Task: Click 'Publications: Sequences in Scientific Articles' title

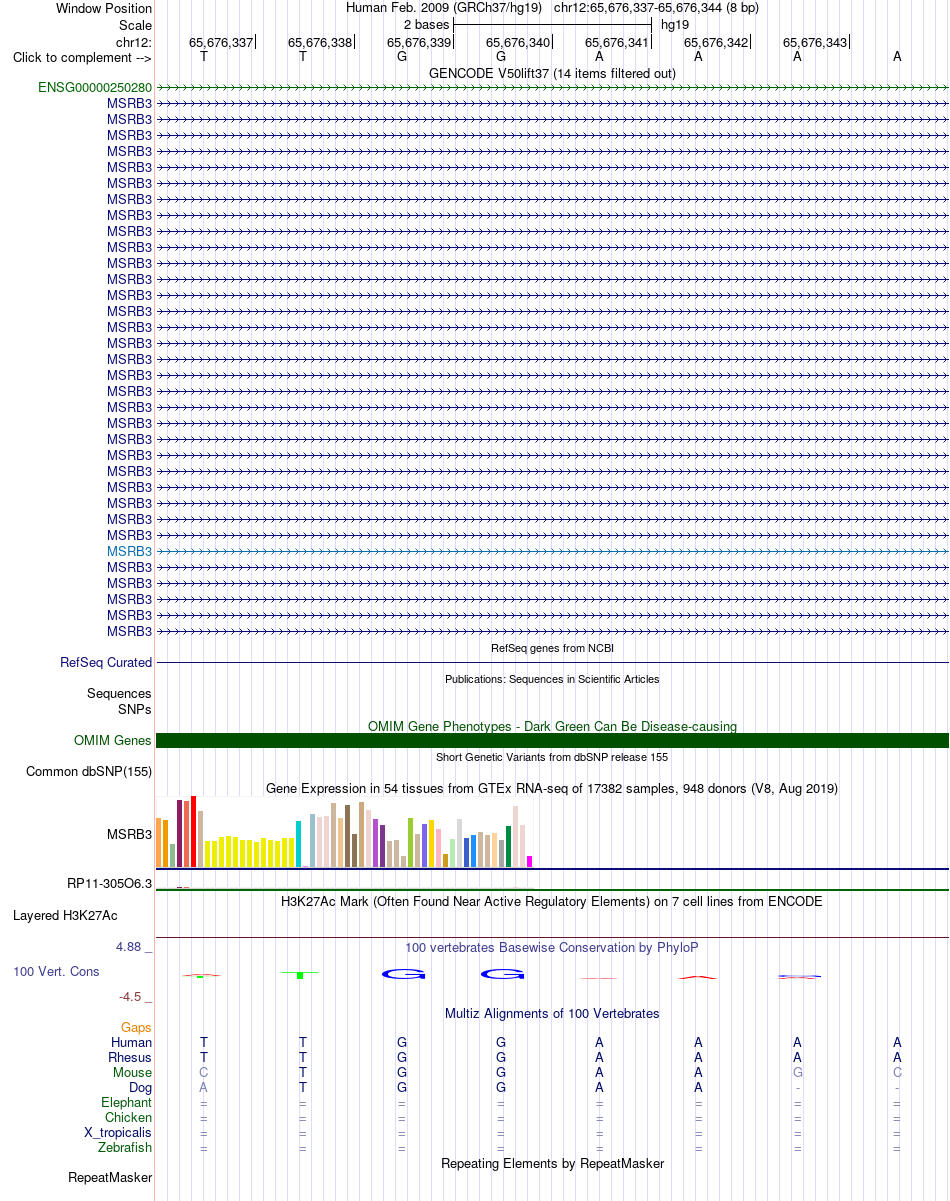Action: pos(552,679)
